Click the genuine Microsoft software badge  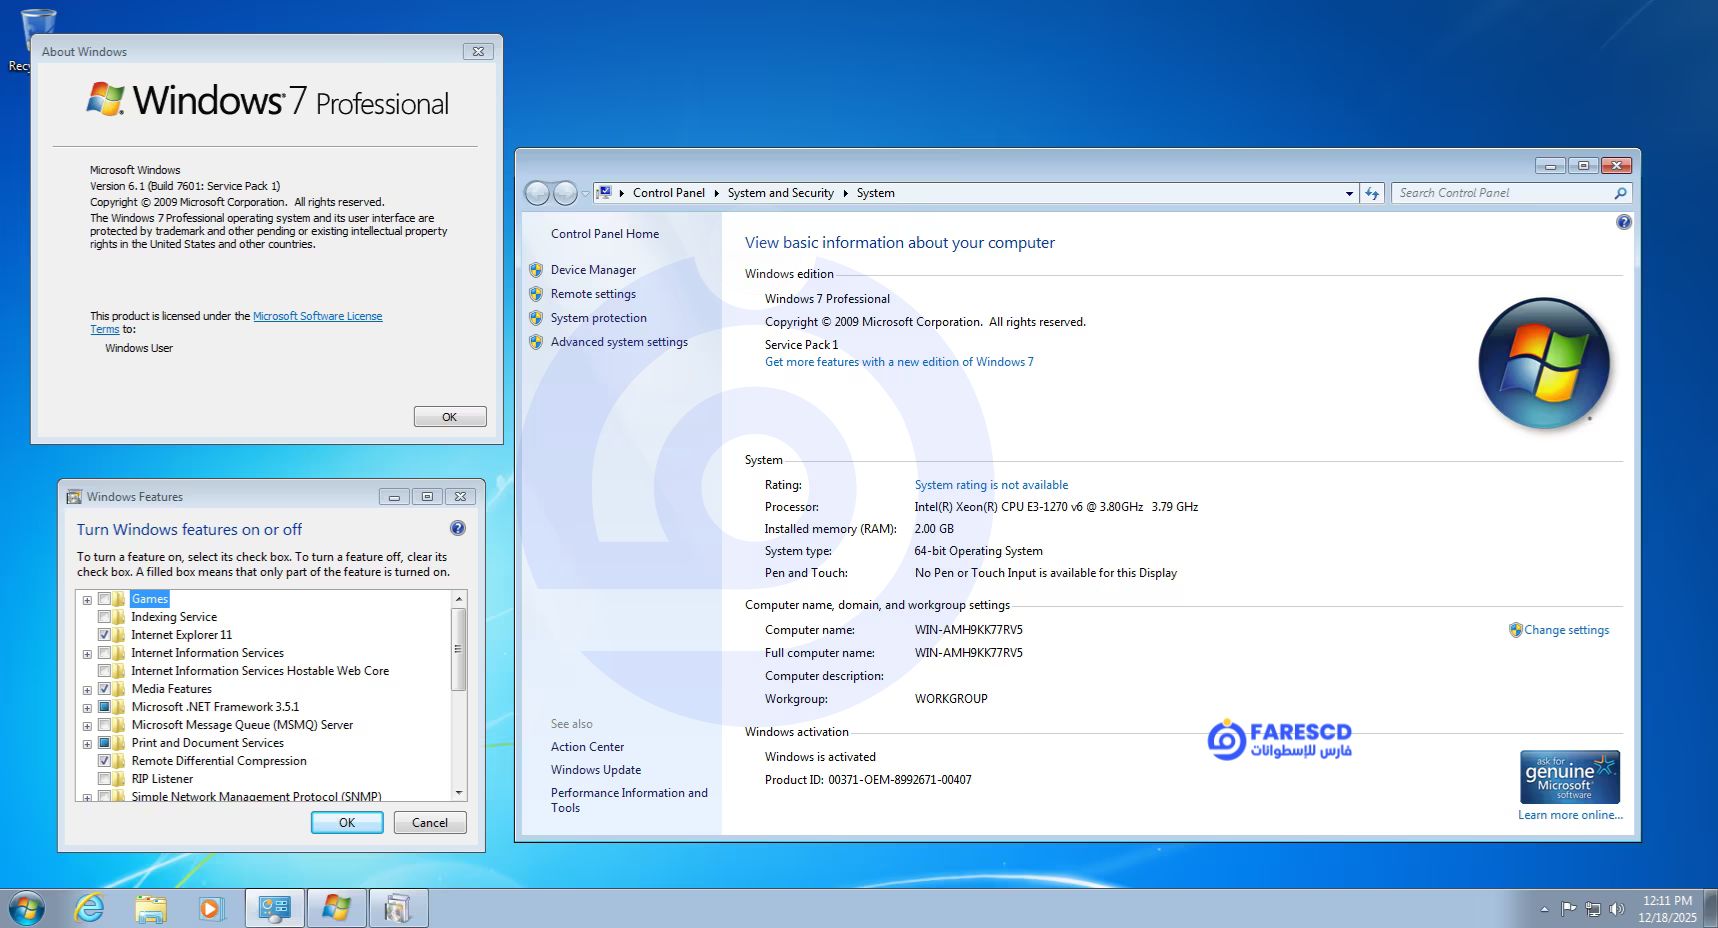pos(1569,777)
